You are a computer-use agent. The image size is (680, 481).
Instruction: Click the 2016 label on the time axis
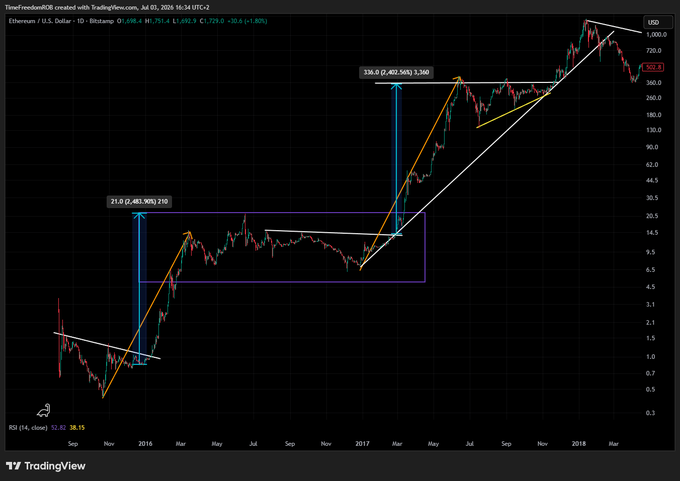pos(145,444)
